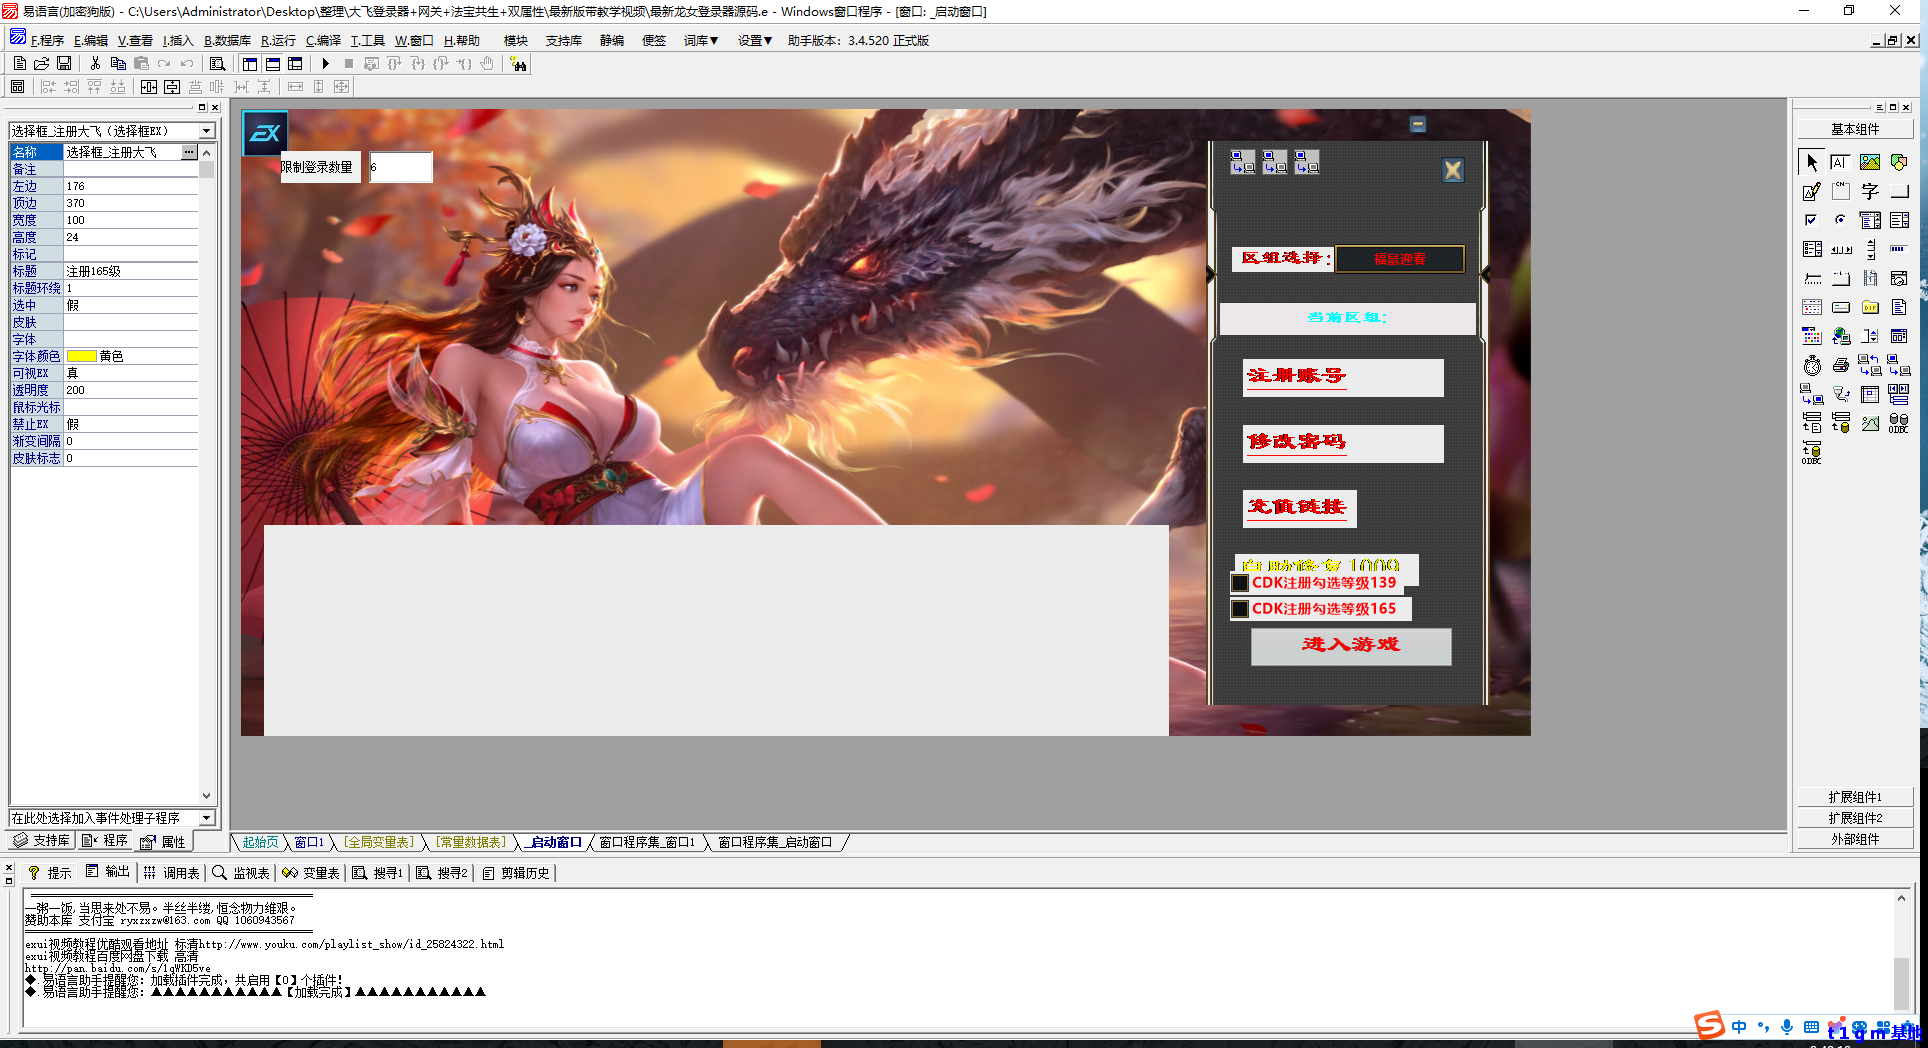The height and width of the screenshot is (1048, 1928).
Task: Select the radio button component in toolbox
Action: tap(1840, 220)
